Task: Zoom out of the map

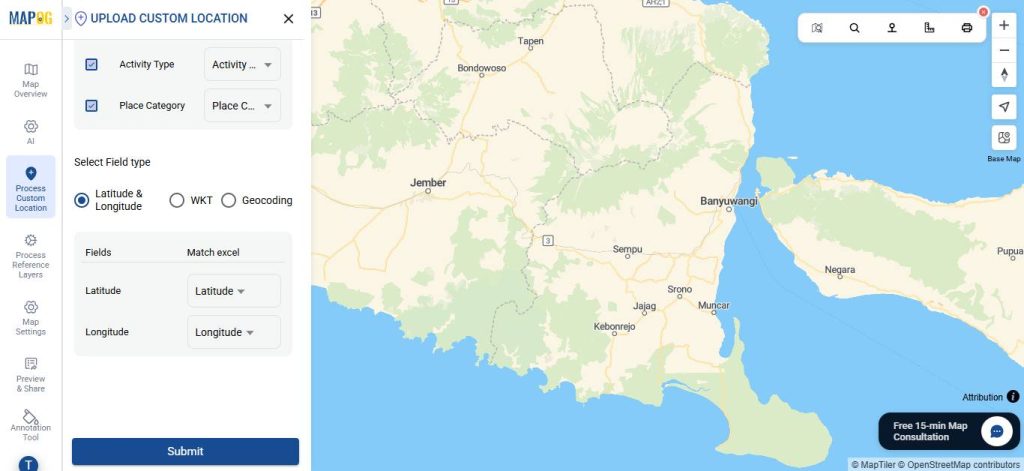Action: point(1004,50)
